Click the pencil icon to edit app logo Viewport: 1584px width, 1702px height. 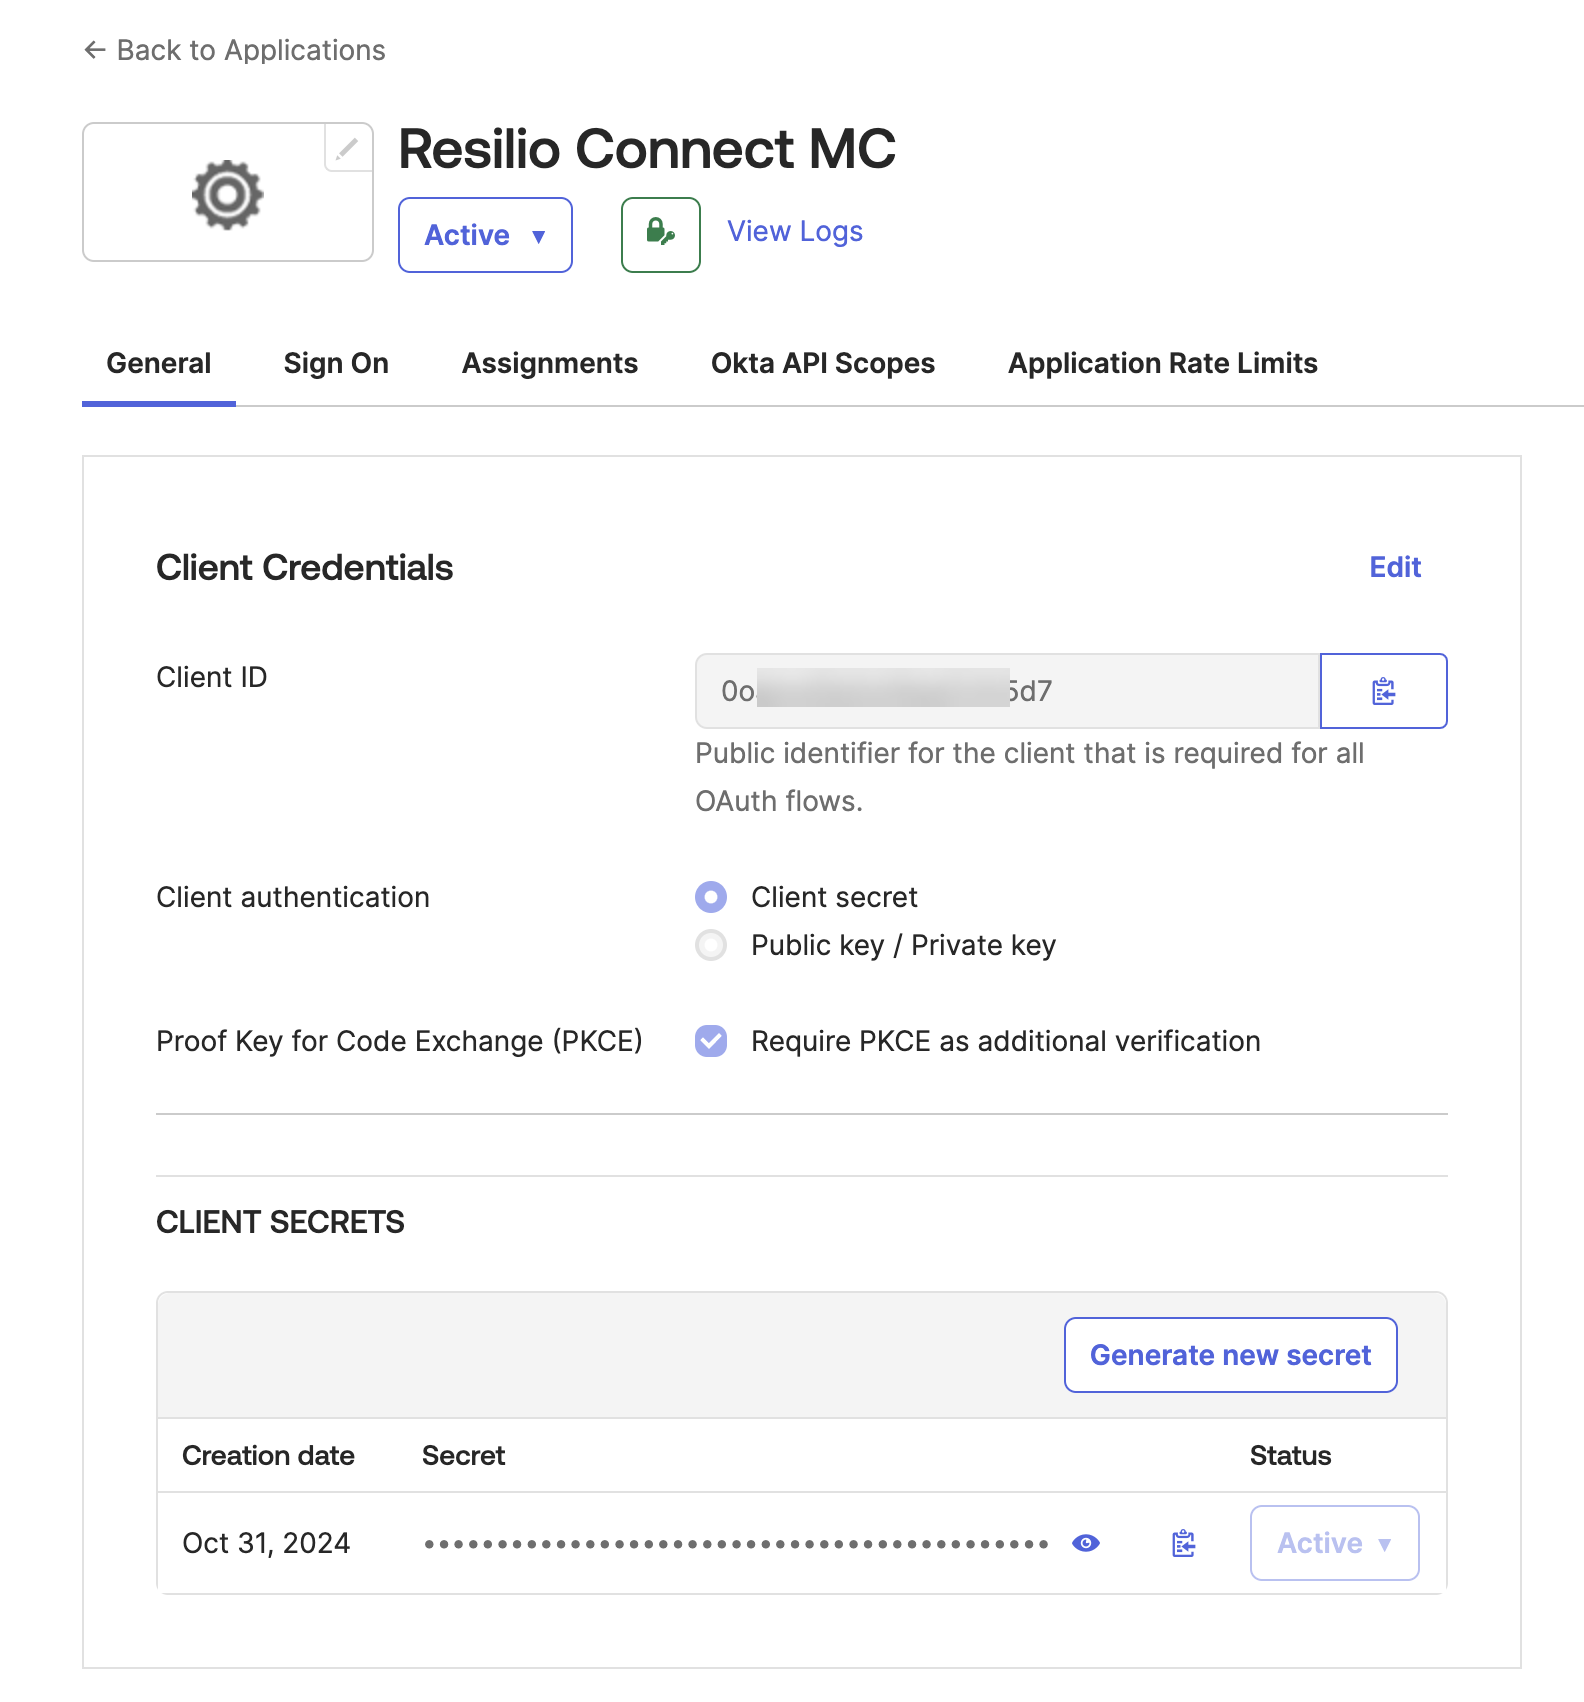point(347,149)
